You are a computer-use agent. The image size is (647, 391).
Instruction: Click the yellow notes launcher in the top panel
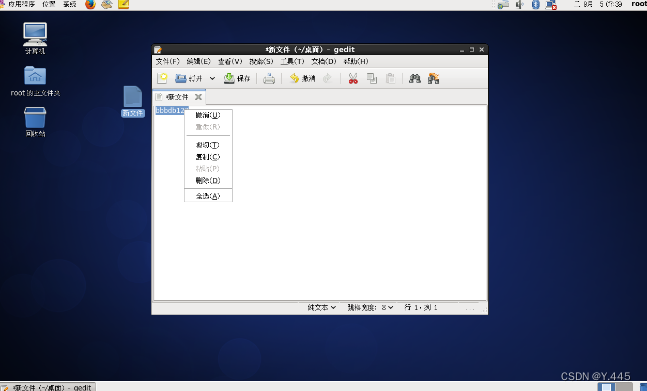coord(123,4)
